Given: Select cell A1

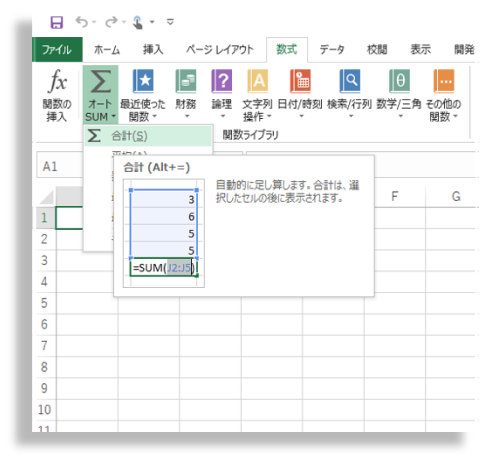Looking at the screenshot, I should tap(69, 218).
